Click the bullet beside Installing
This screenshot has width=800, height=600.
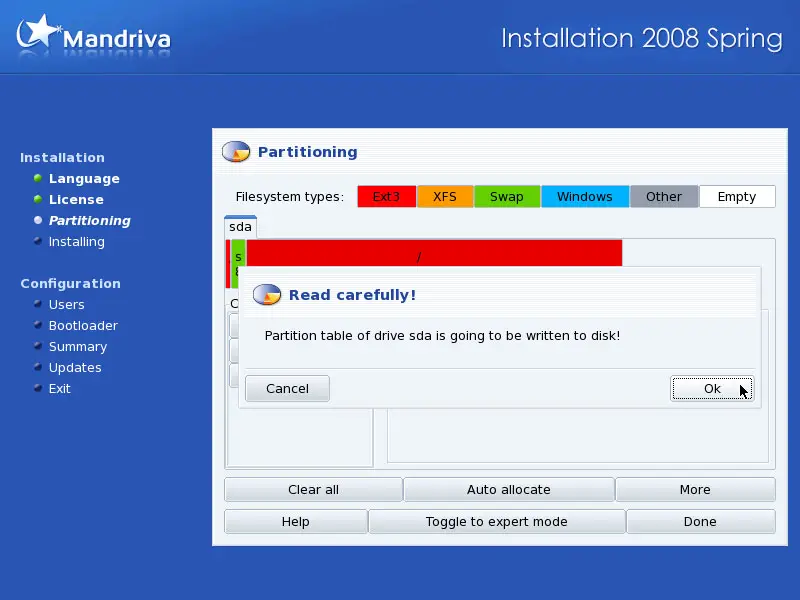coord(38,241)
